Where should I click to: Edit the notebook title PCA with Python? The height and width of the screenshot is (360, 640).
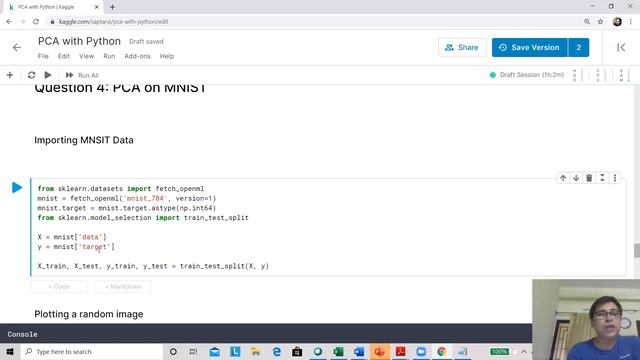coord(79,41)
